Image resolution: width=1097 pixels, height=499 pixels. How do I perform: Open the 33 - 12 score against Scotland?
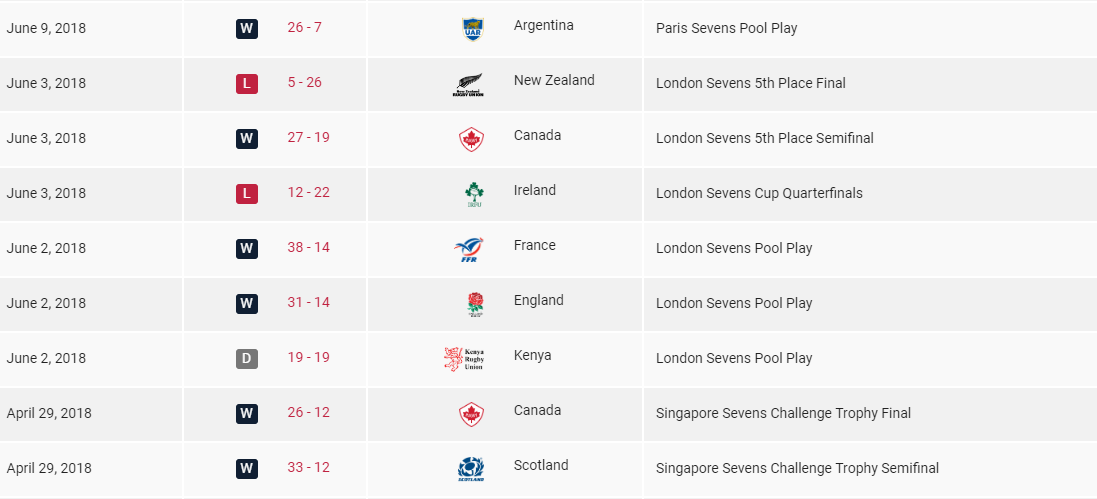point(308,467)
